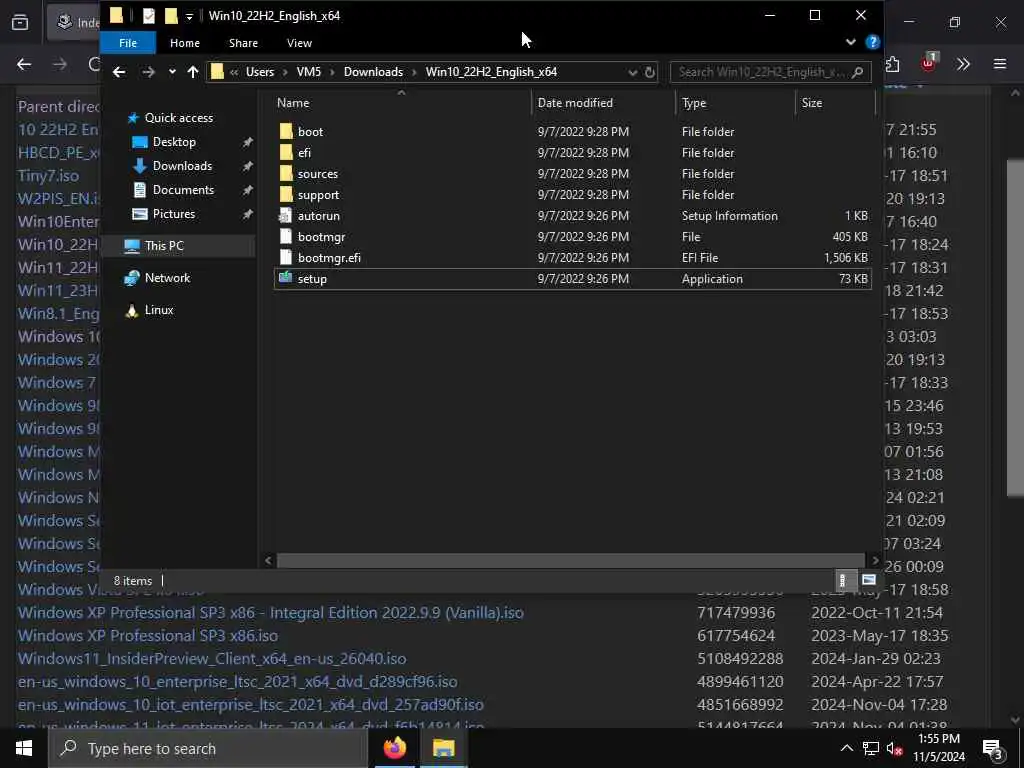
Task: Click the Forward arrow in File Explorer
Action: click(148, 72)
